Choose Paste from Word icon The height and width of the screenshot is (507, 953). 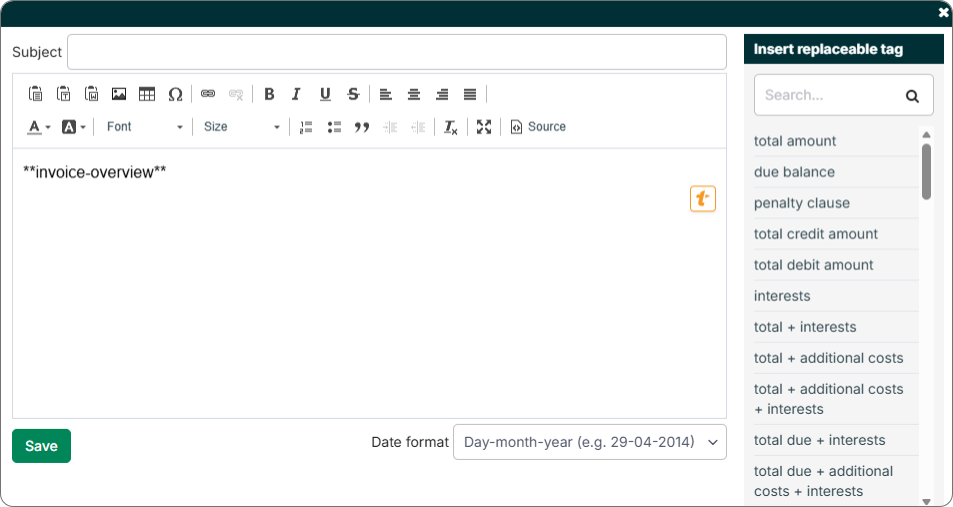tap(91, 94)
